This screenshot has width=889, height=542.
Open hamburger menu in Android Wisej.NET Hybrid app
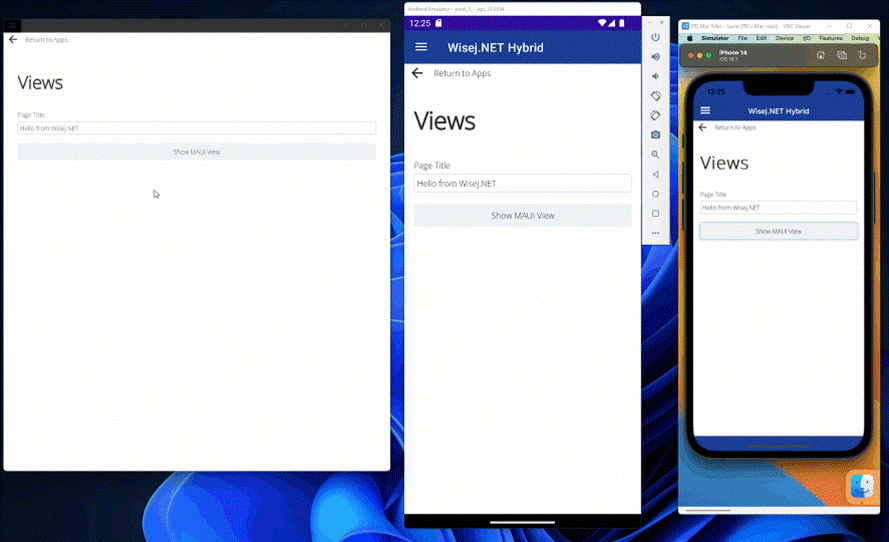pyautogui.click(x=421, y=47)
